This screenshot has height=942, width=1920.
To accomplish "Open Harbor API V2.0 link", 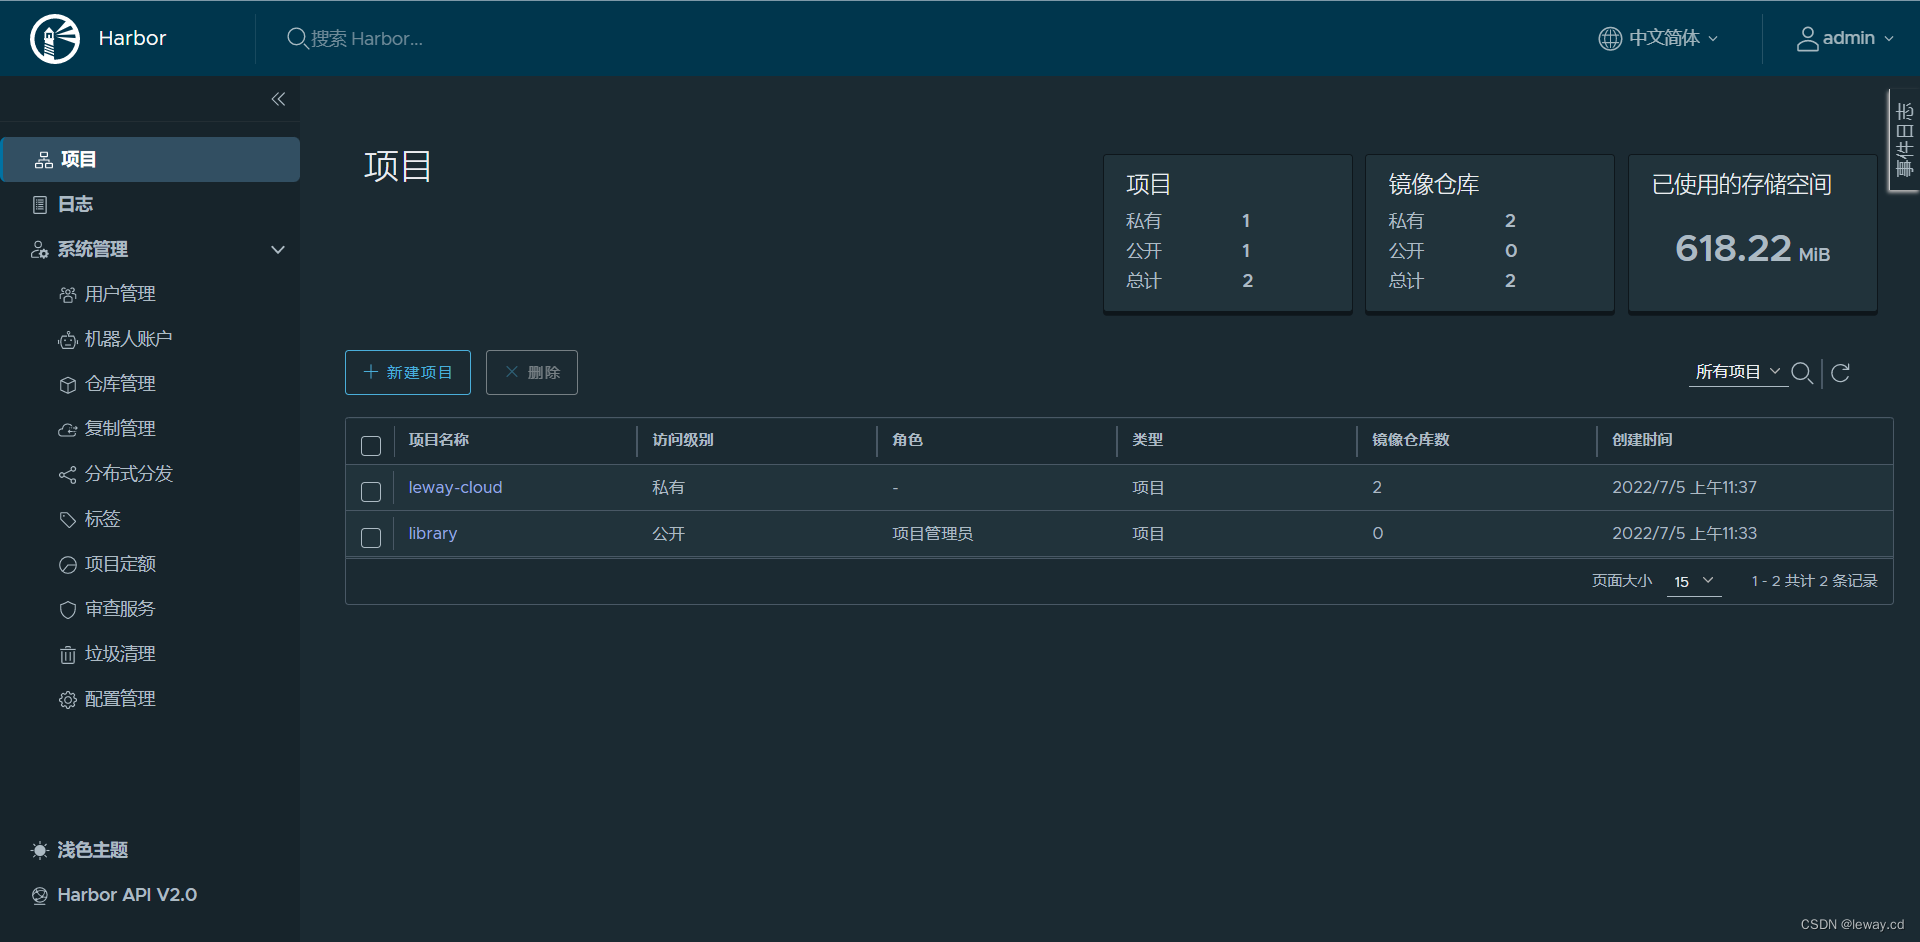I will tap(126, 895).
